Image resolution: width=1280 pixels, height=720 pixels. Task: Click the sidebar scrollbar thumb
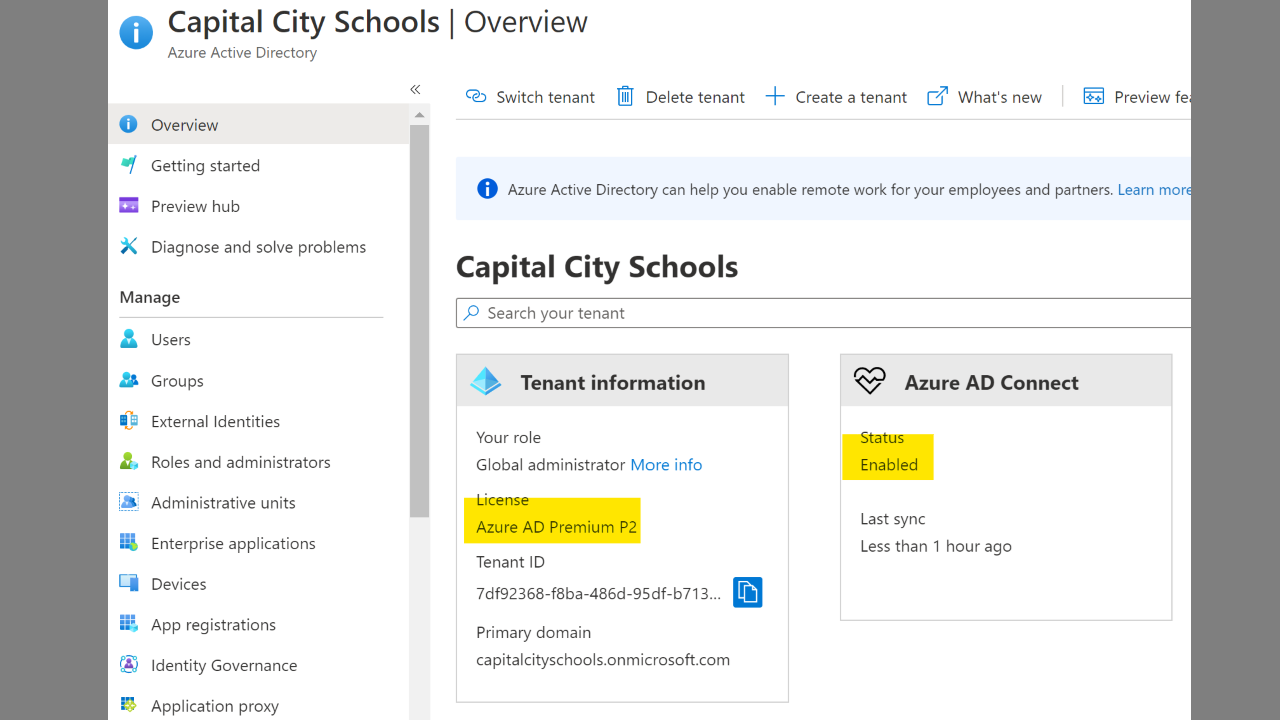(419, 320)
